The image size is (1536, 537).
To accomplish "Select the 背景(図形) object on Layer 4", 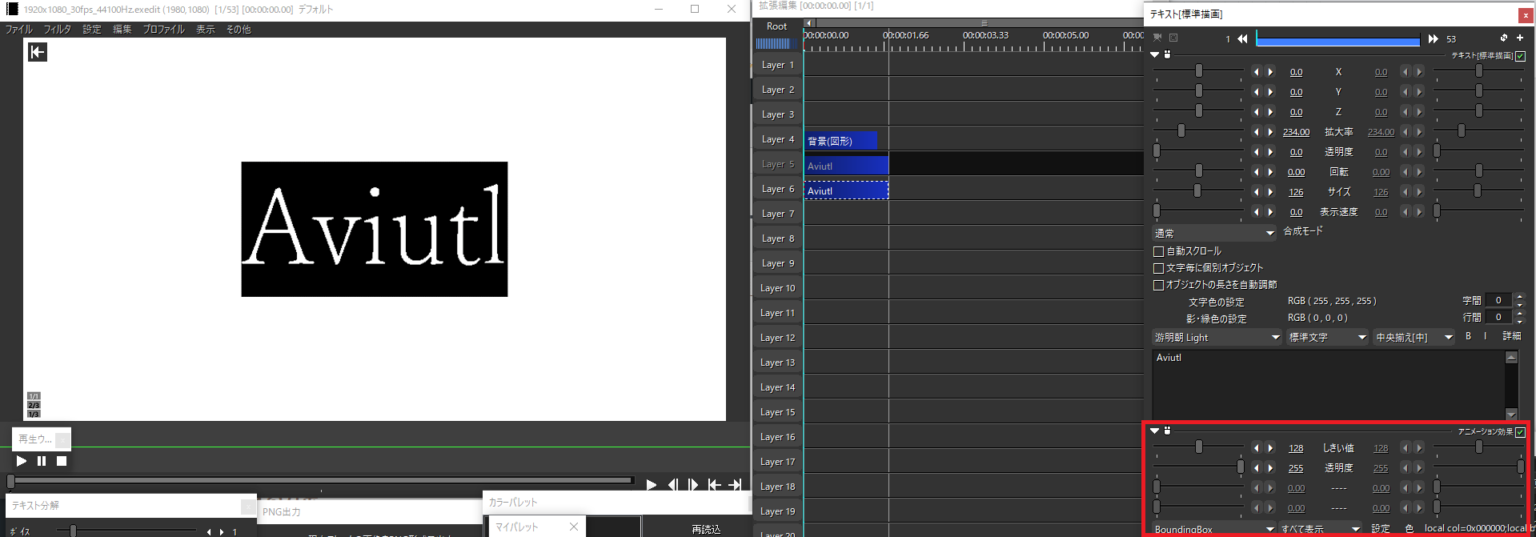I will pos(840,141).
